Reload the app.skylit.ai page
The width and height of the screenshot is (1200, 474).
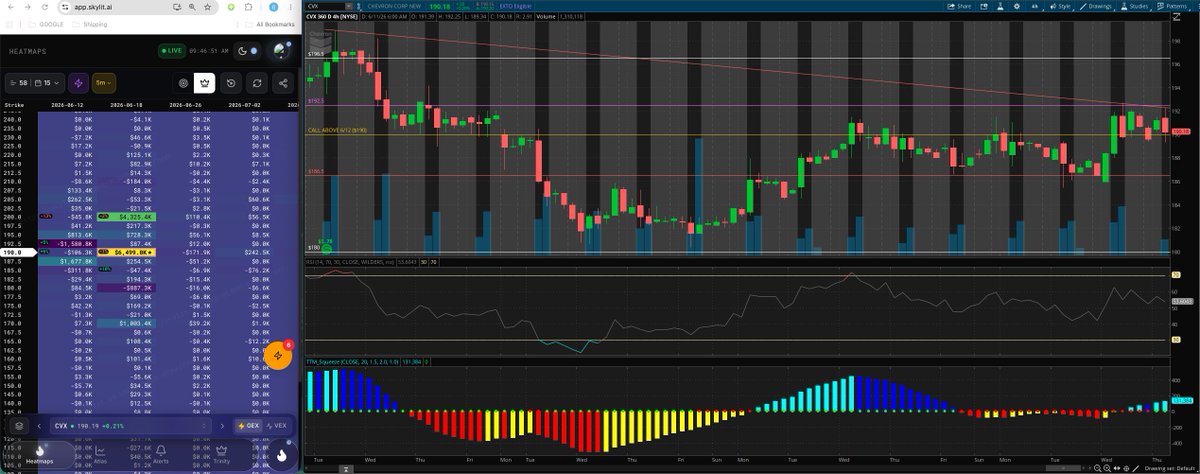pyautogui.click(x=45, y=7)
